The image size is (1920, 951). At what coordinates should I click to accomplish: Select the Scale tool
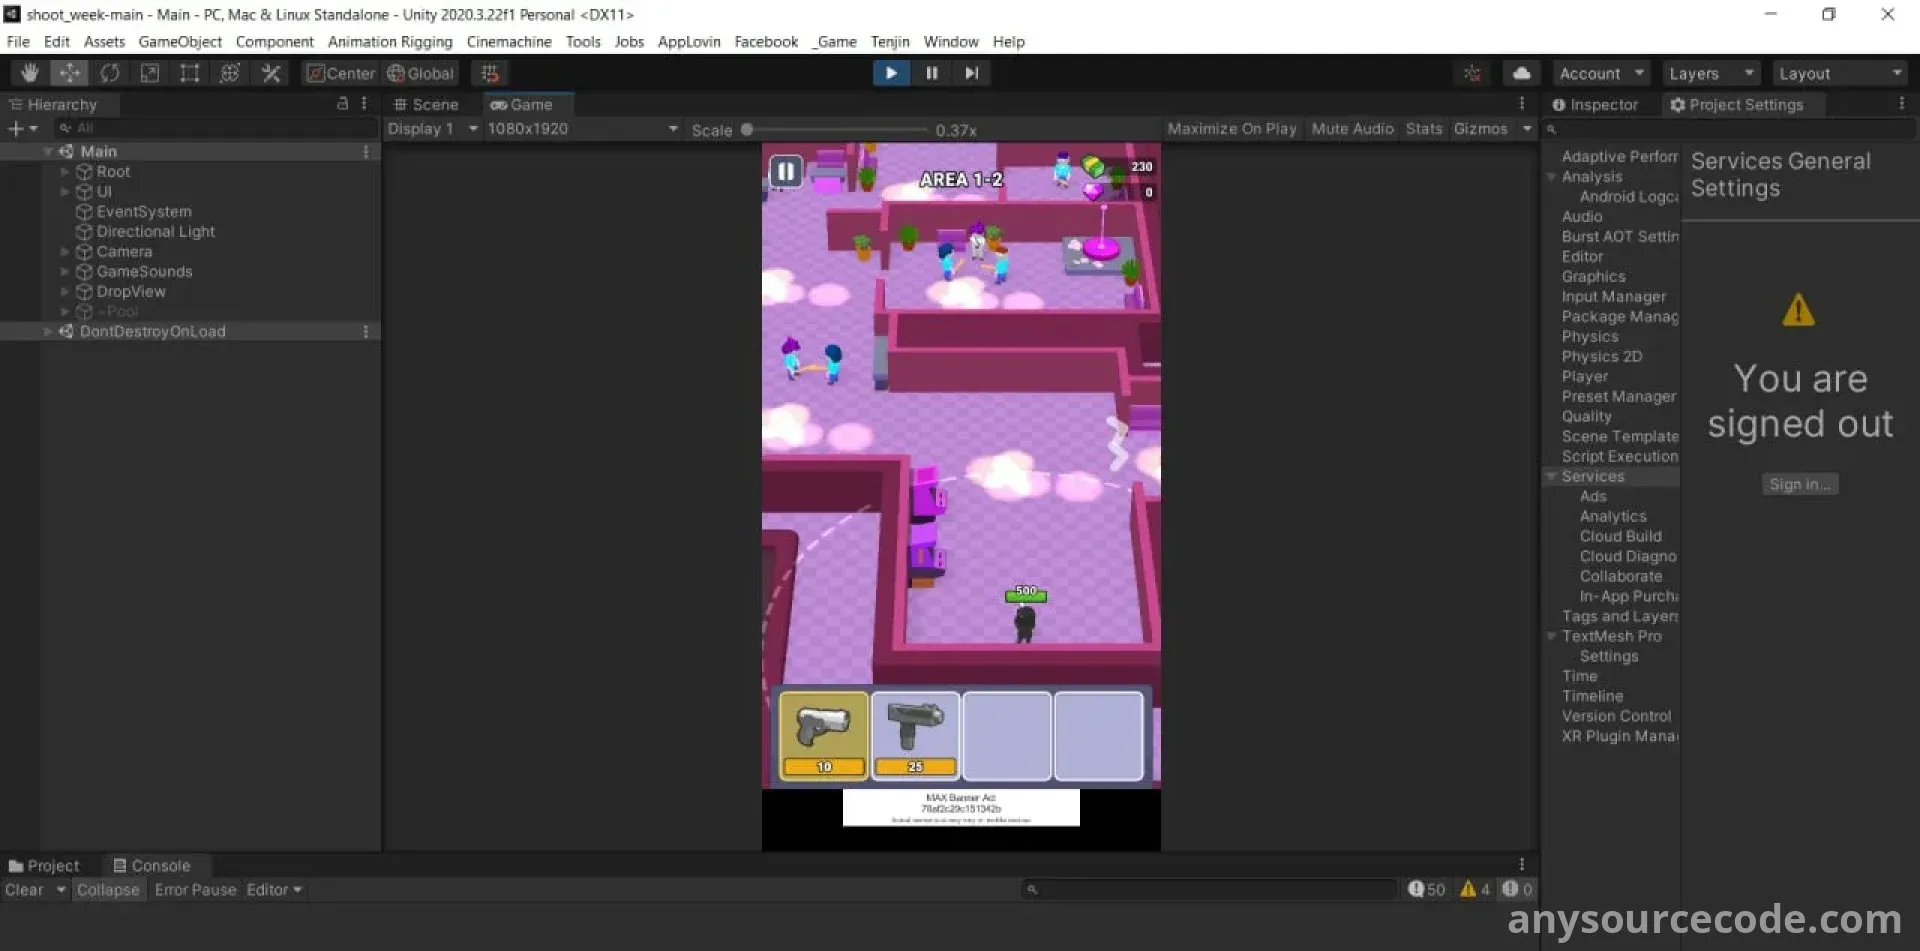150,73
